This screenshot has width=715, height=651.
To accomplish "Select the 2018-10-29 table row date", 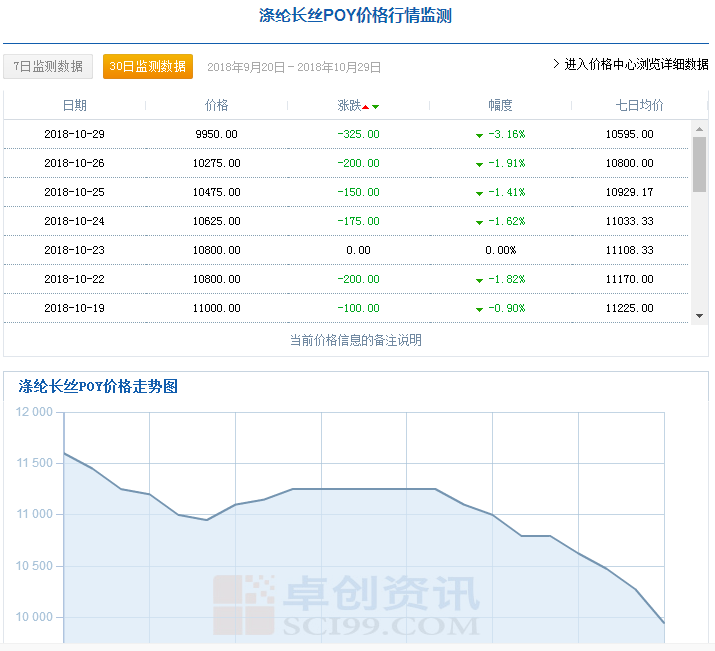I will tap(74, 134).
